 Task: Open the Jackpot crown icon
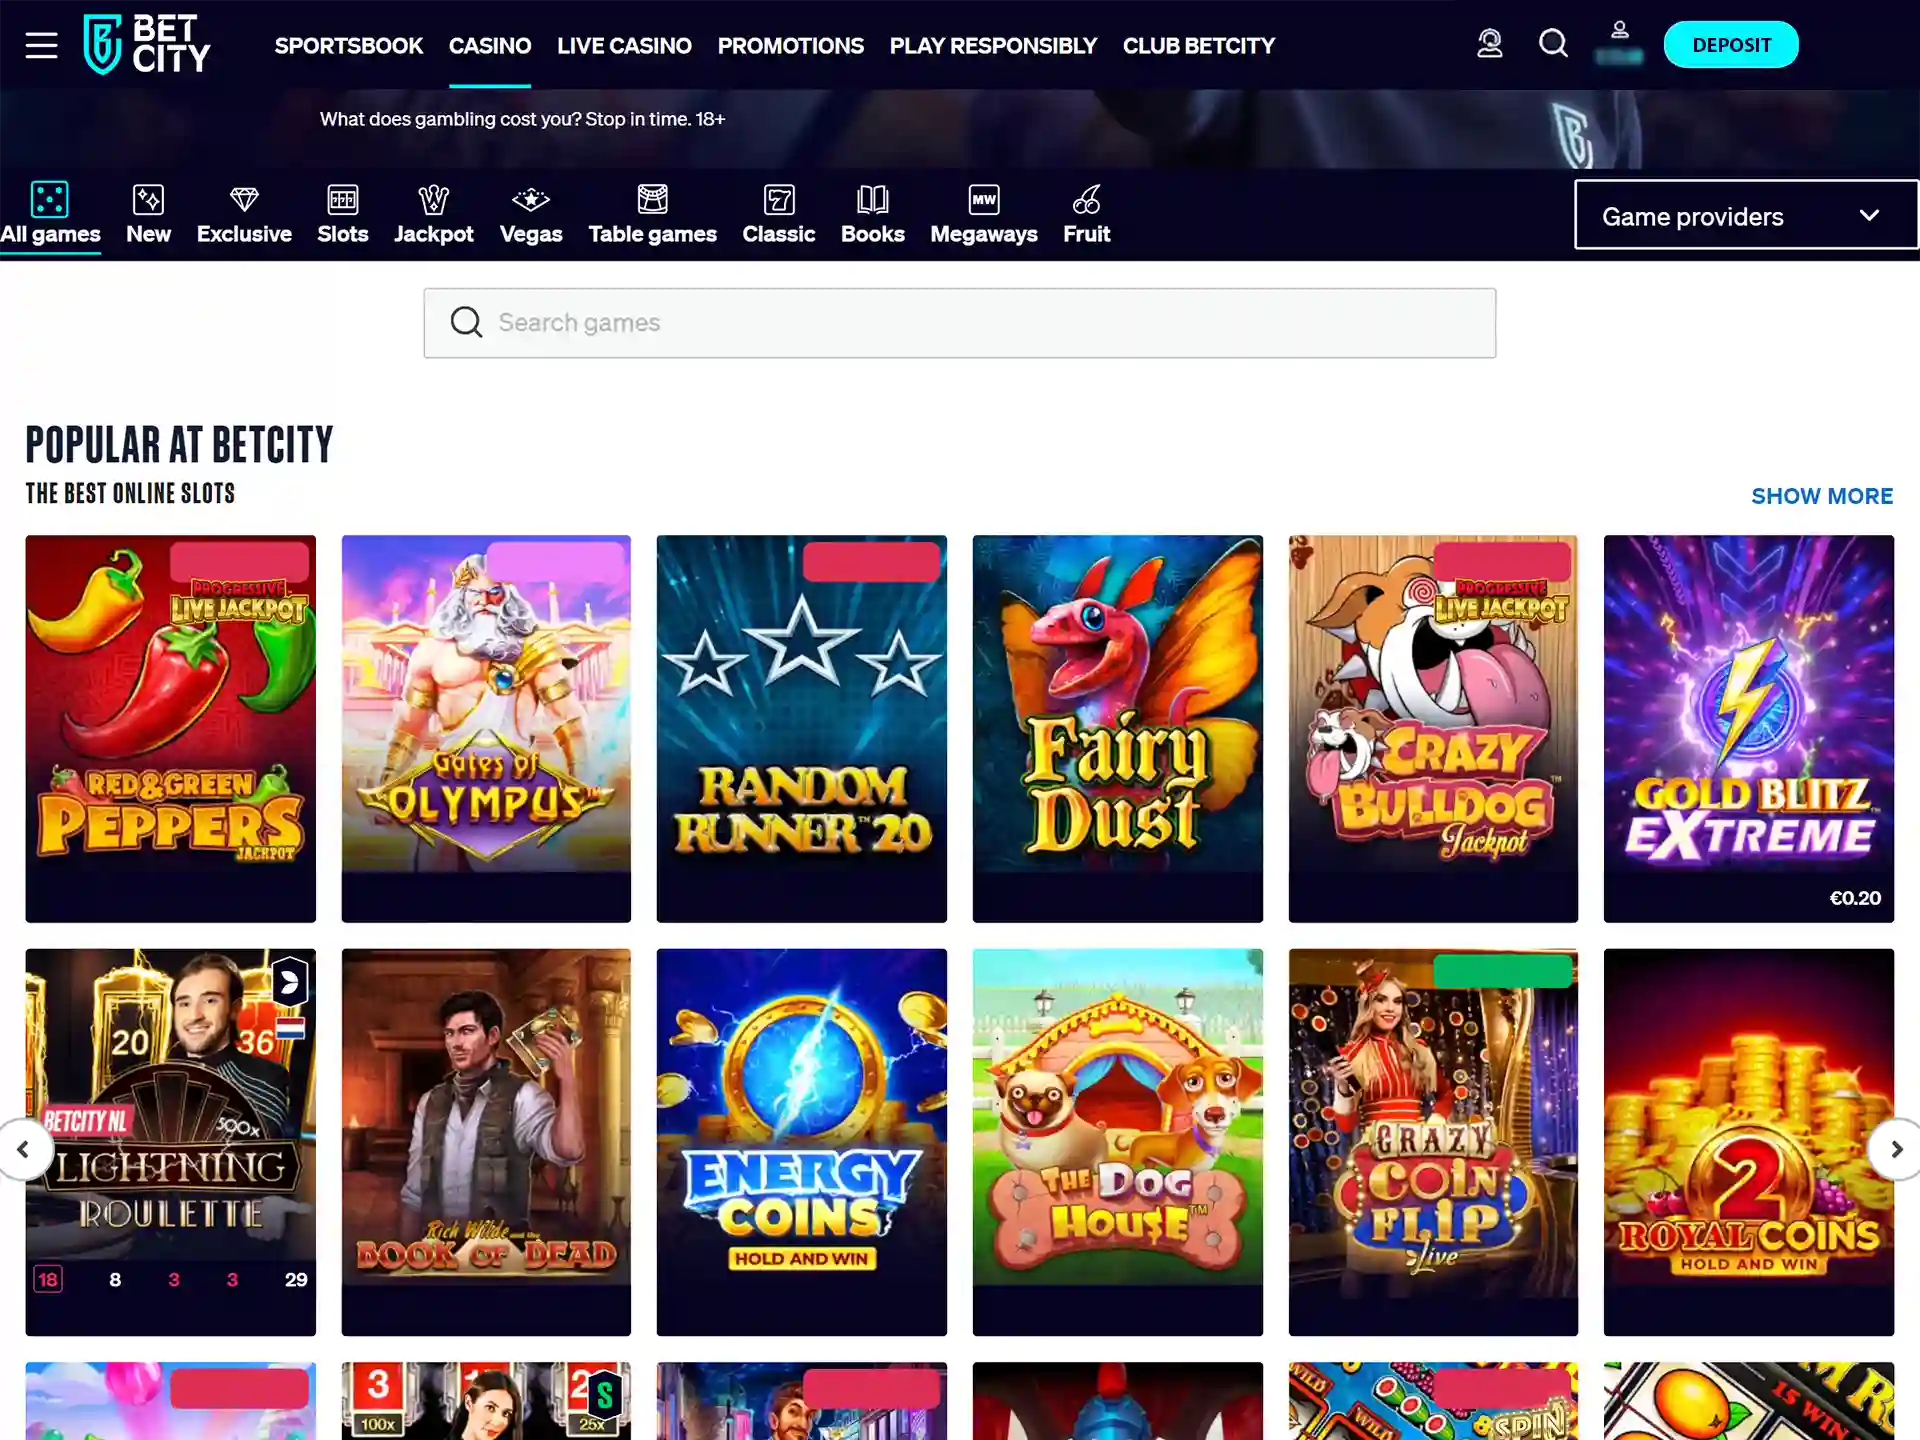[x=434, y=199]
